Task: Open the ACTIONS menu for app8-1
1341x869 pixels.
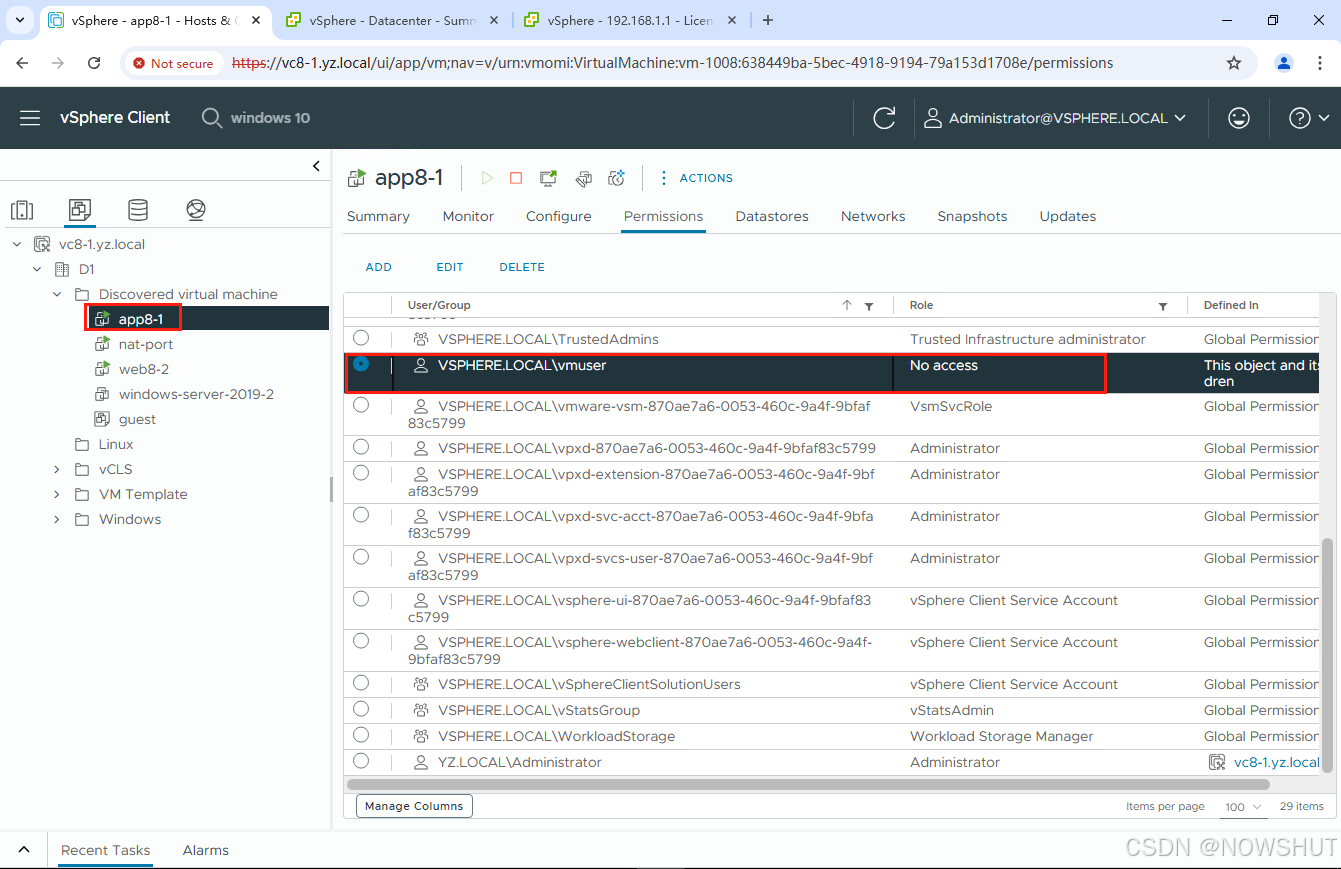Action: coord(696,178)
